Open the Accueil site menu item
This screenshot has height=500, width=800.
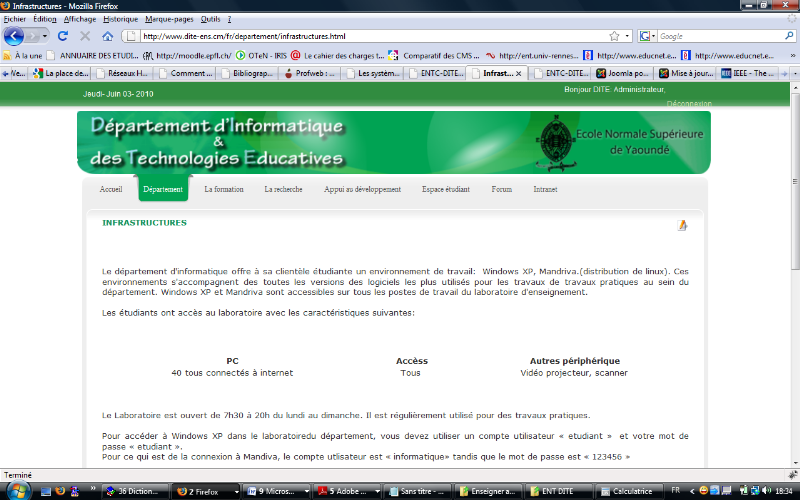pos(111,189)
